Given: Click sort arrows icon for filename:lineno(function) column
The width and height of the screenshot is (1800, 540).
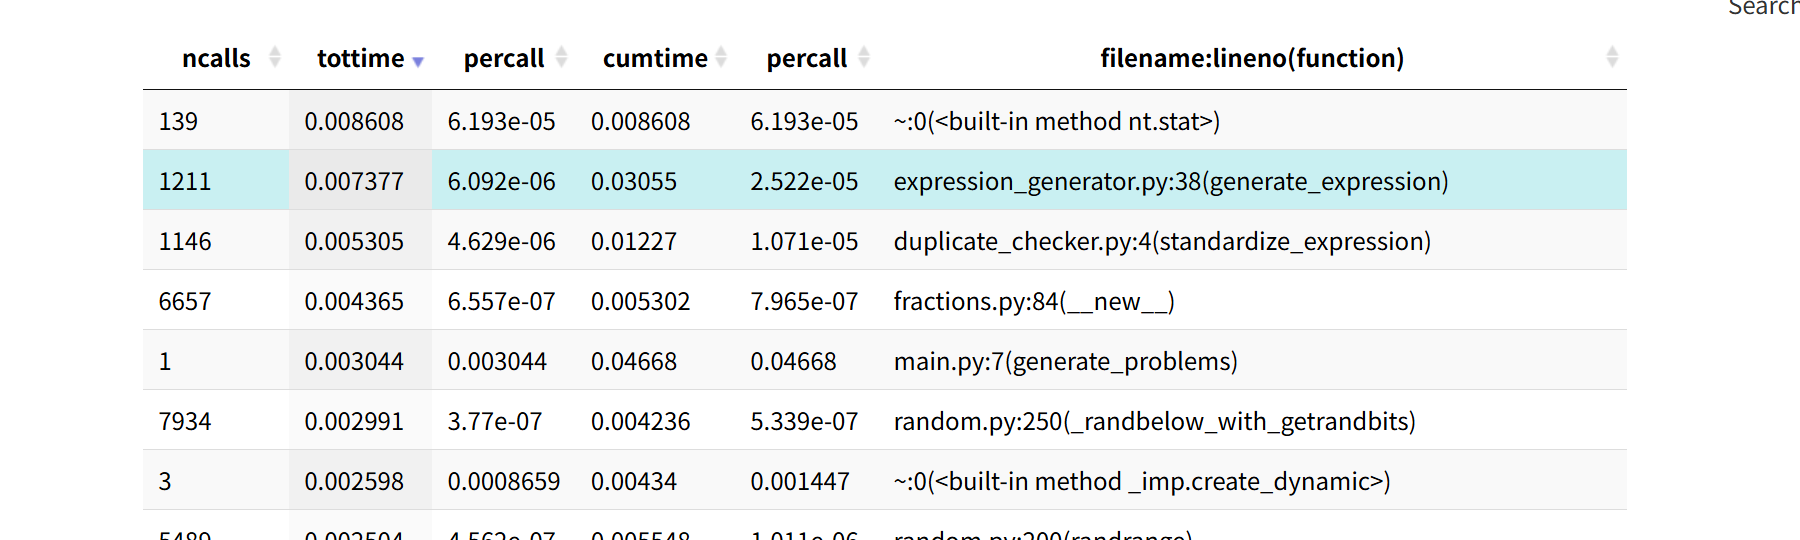Looking at the screenshot, I should [1612, 58].
